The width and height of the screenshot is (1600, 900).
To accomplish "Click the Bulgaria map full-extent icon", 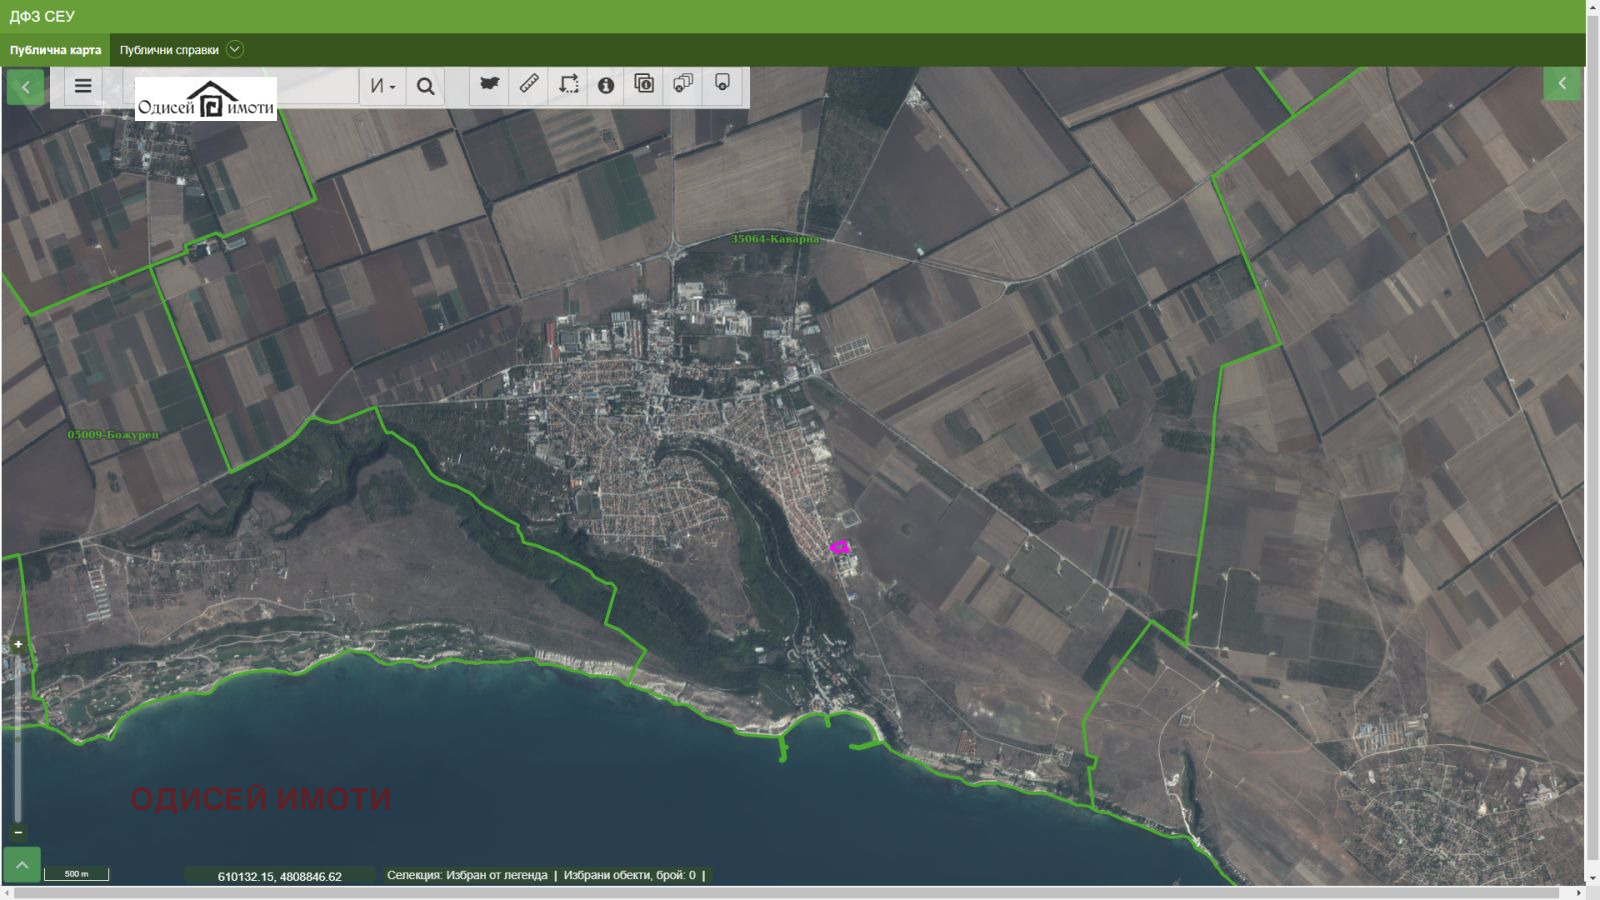I will tap(489, 84).
